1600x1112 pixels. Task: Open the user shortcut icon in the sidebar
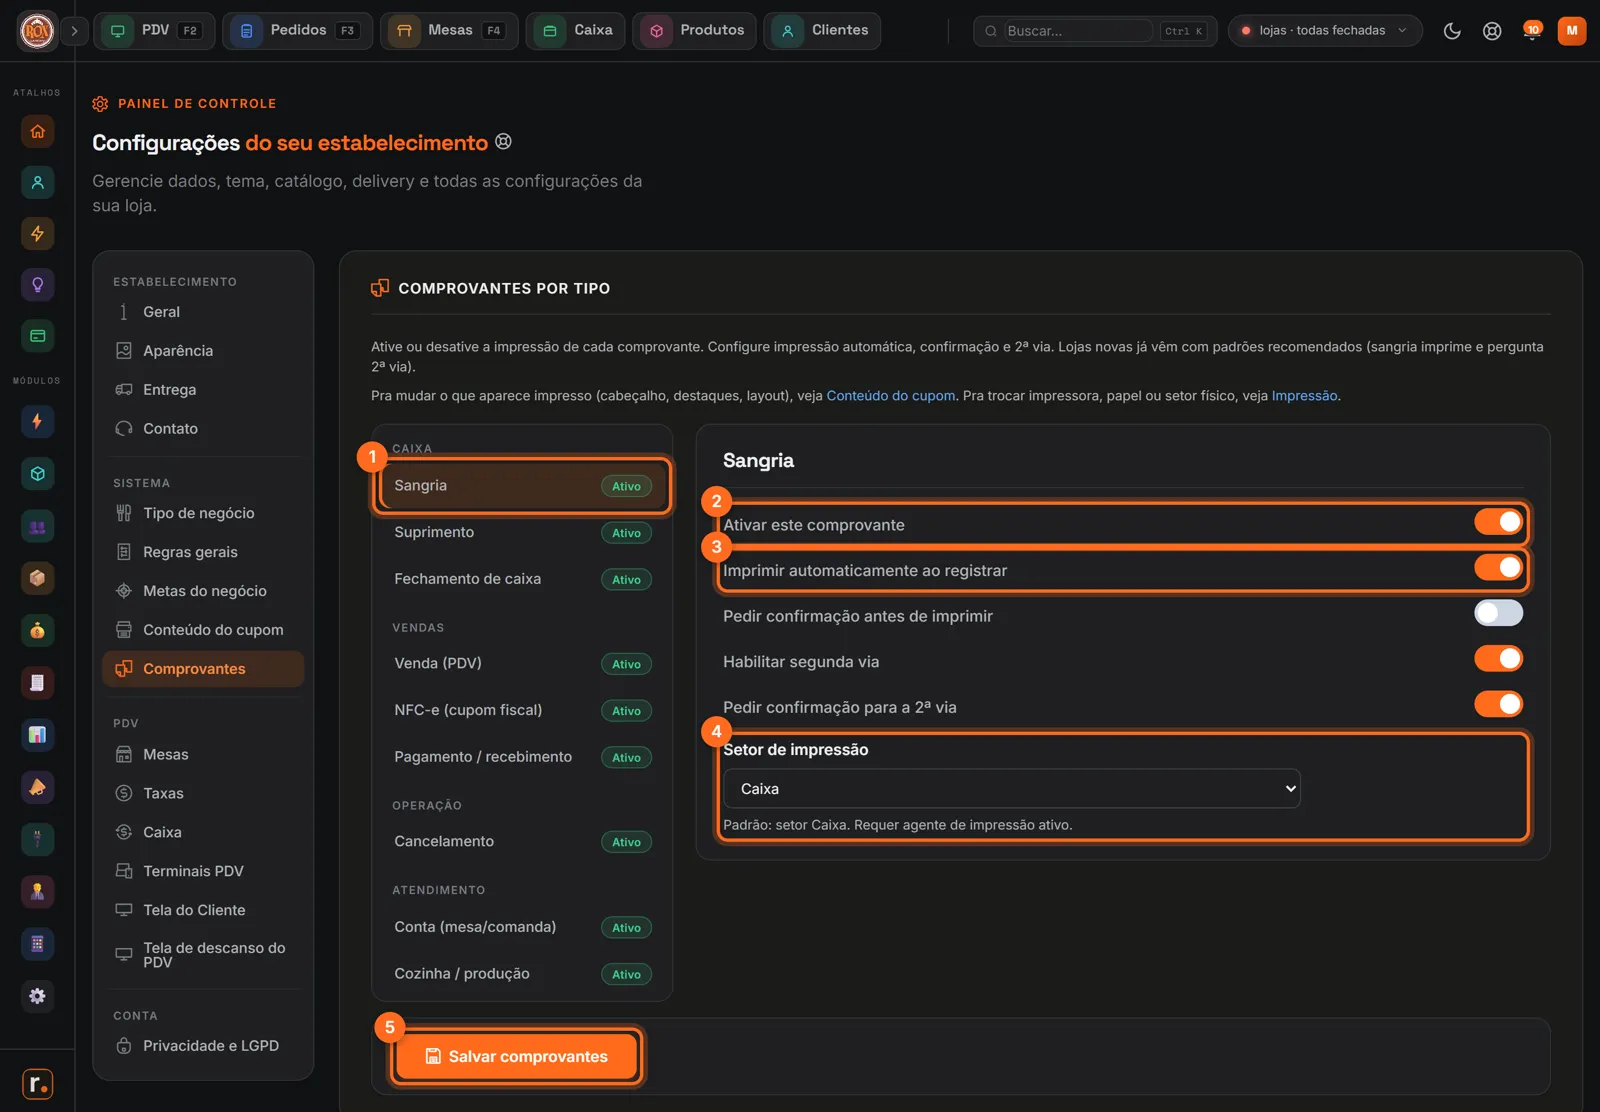tap(37, 182)
